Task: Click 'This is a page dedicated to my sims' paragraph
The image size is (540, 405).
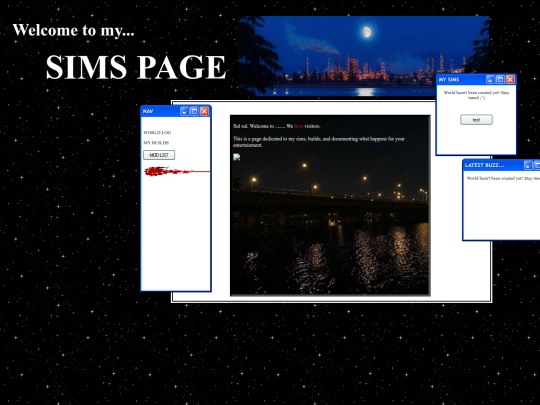Action: coord(319,142)
